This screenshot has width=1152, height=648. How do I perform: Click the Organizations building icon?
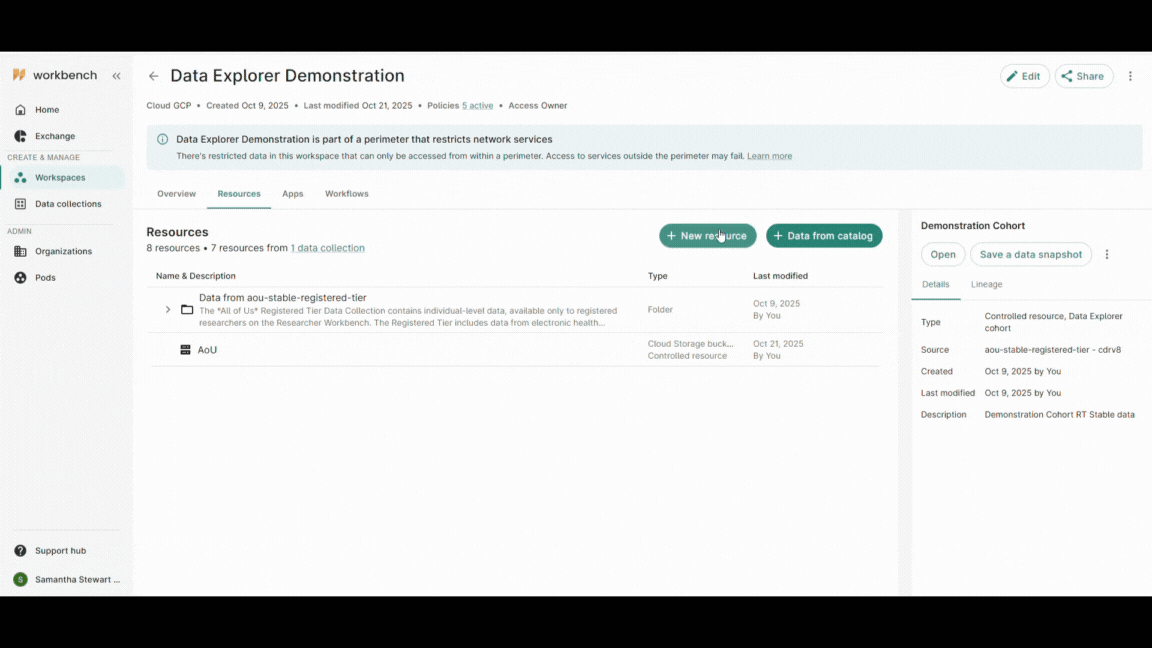(21, 251)
